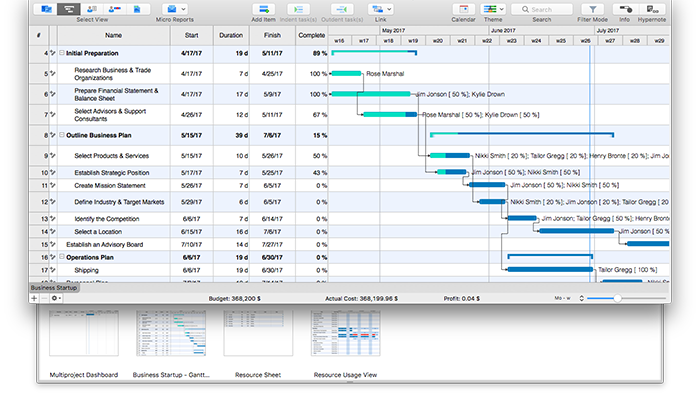The image size is (700, 394).
Task: Click the Link tasks icon
Action: (x=377, y=9)
